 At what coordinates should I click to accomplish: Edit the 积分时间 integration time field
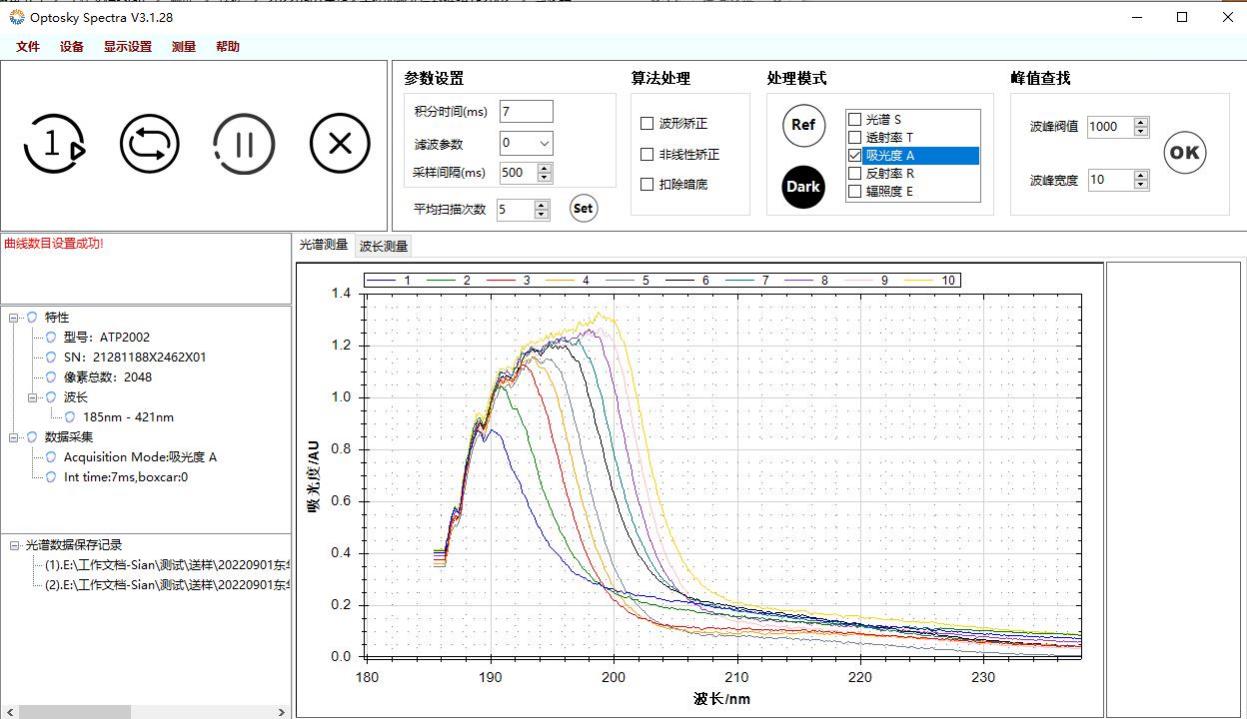pyautogui.click(x=527, y=111)
